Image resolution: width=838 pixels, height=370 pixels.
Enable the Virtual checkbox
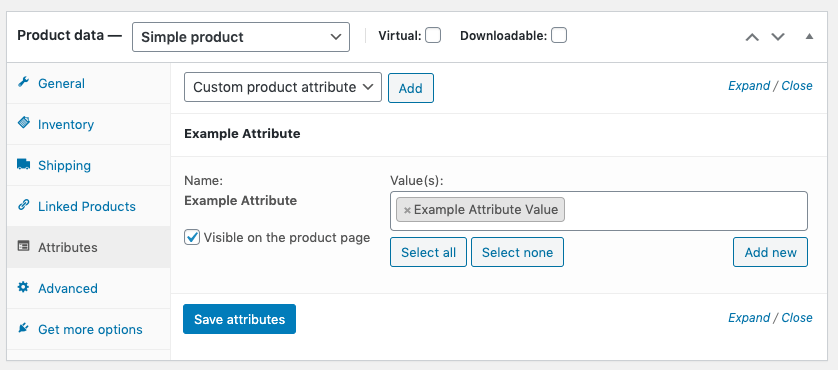(x=433, y=36)
